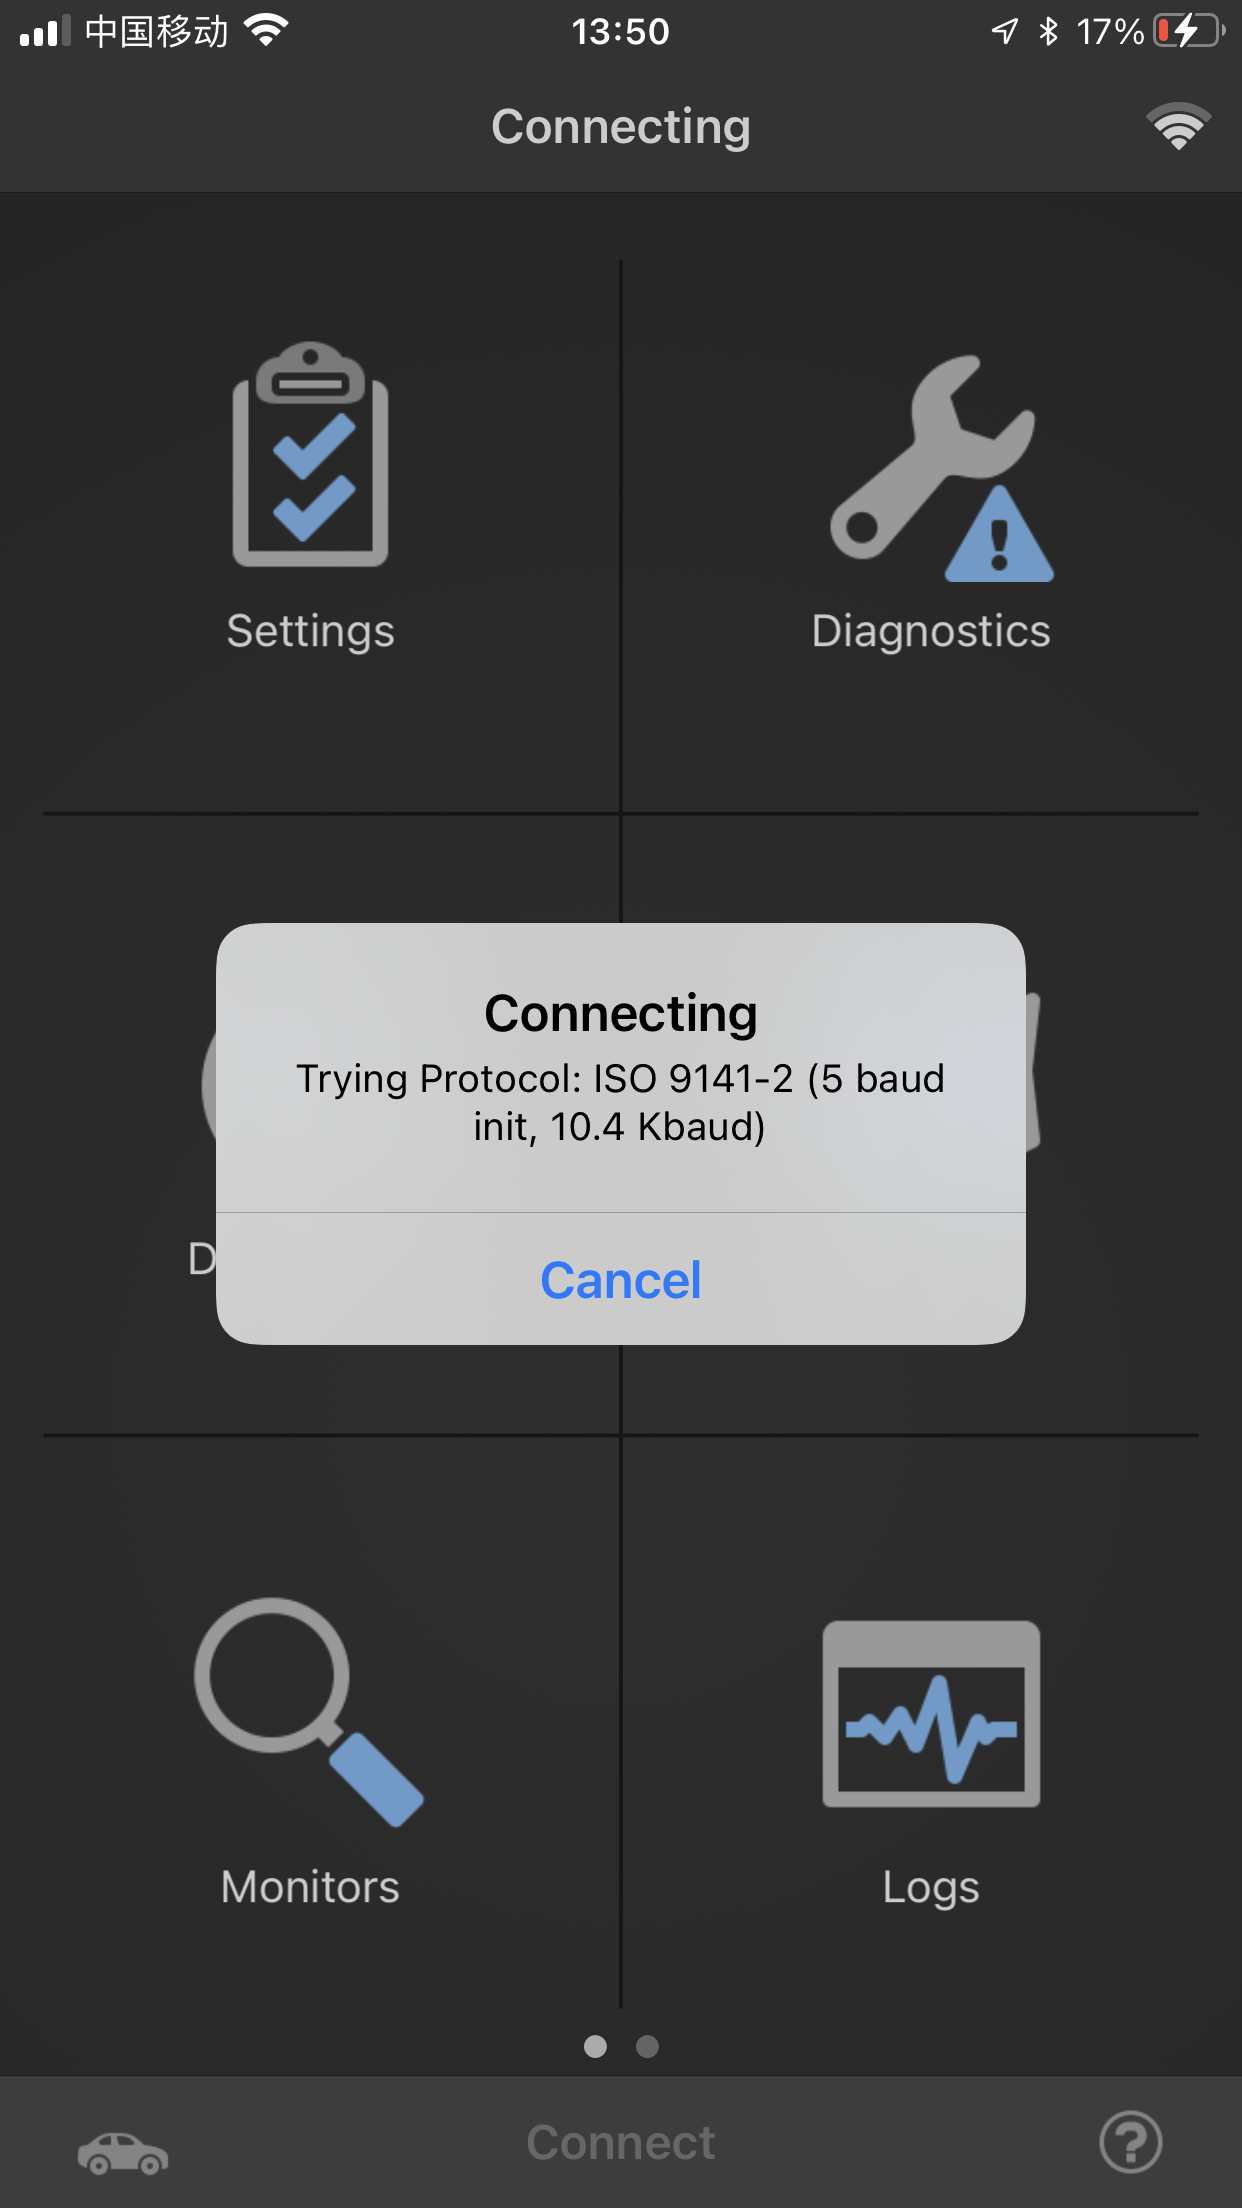
Task: Tap the partially hidden gauge icon left of dialog
Action: coord(208,1085)
